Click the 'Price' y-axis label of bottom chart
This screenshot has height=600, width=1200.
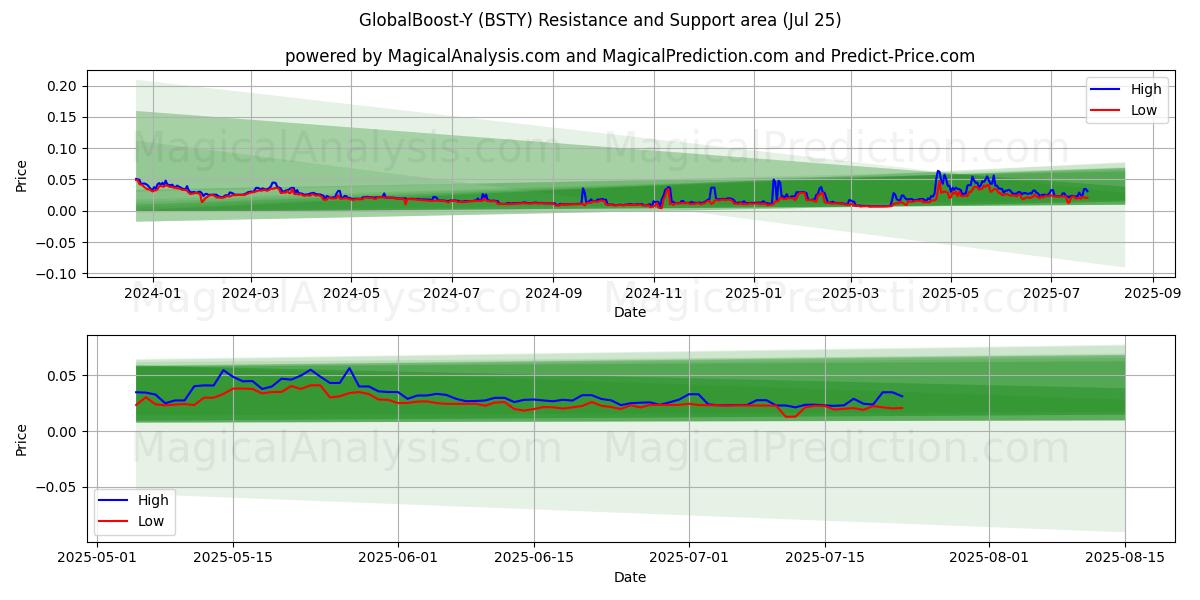(22, 439)
